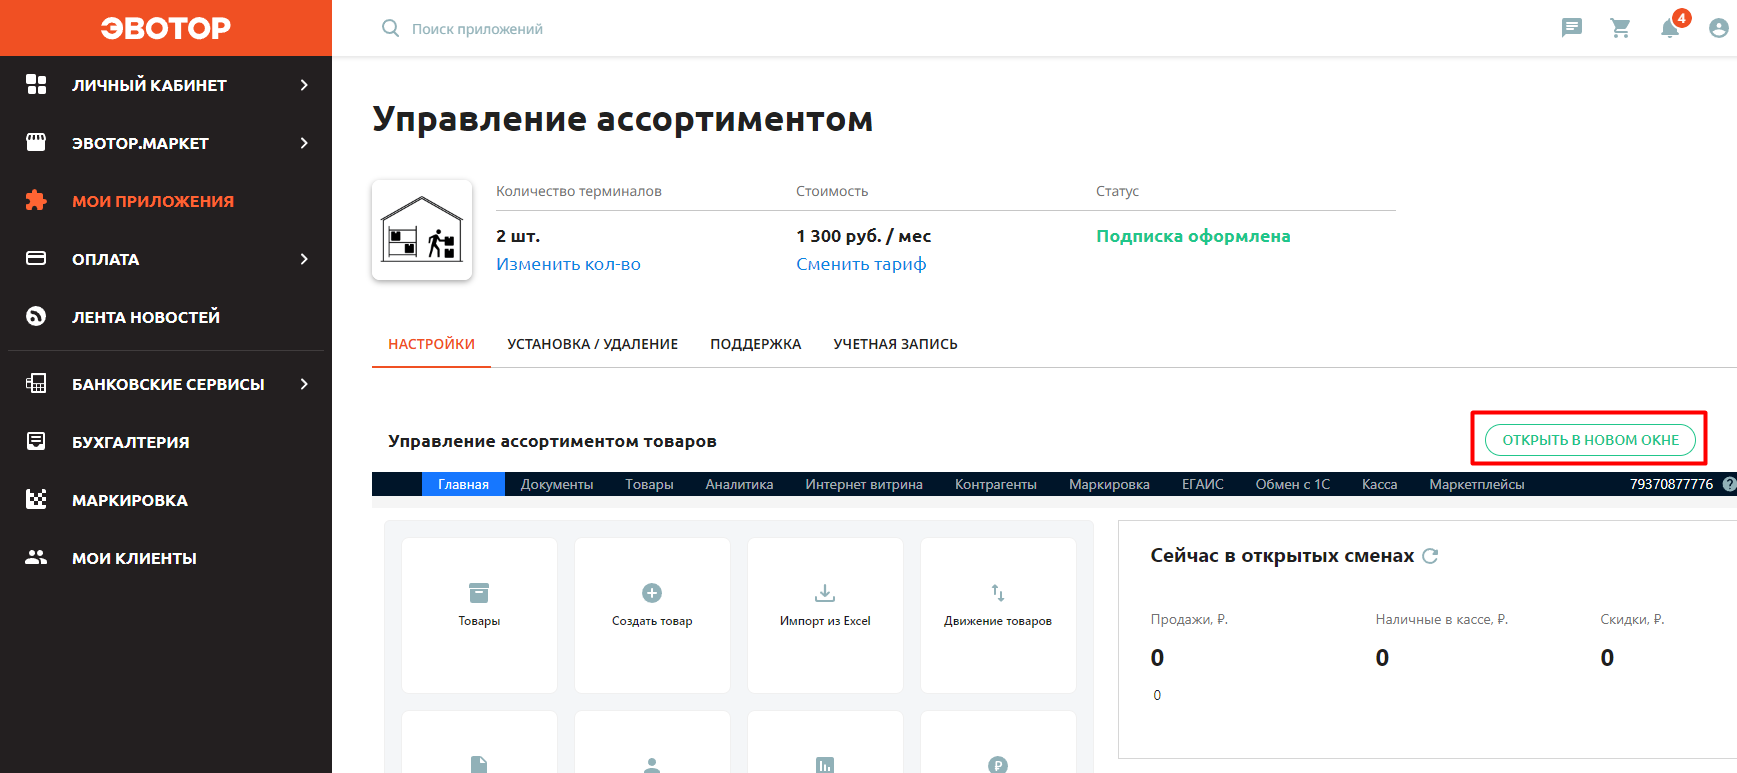The height and width of the screenshot is (773, 1737).
Task: Expand the Личный кабинет chevron
Action: coord(304,85)
